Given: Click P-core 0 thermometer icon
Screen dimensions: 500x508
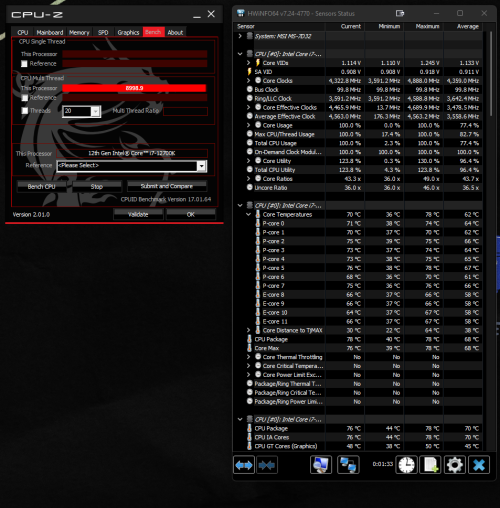Looking at the screenshot, I should coord(258,223).
